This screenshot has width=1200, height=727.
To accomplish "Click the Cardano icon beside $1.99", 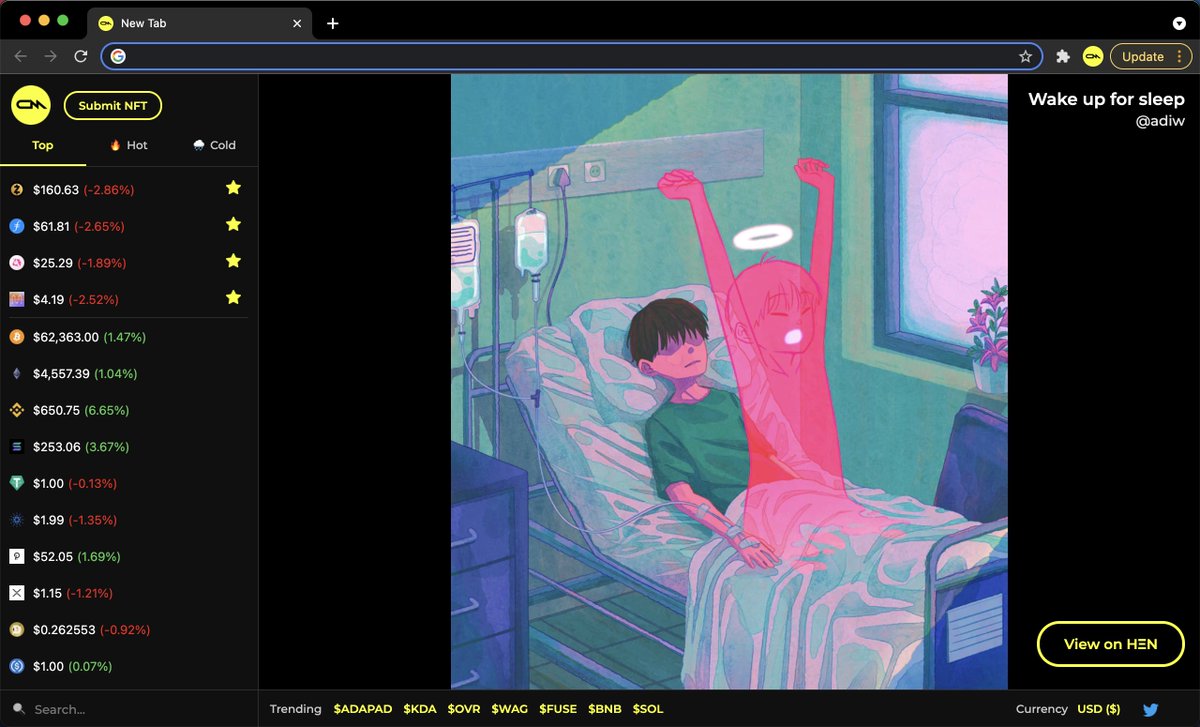I will [16, 520].
